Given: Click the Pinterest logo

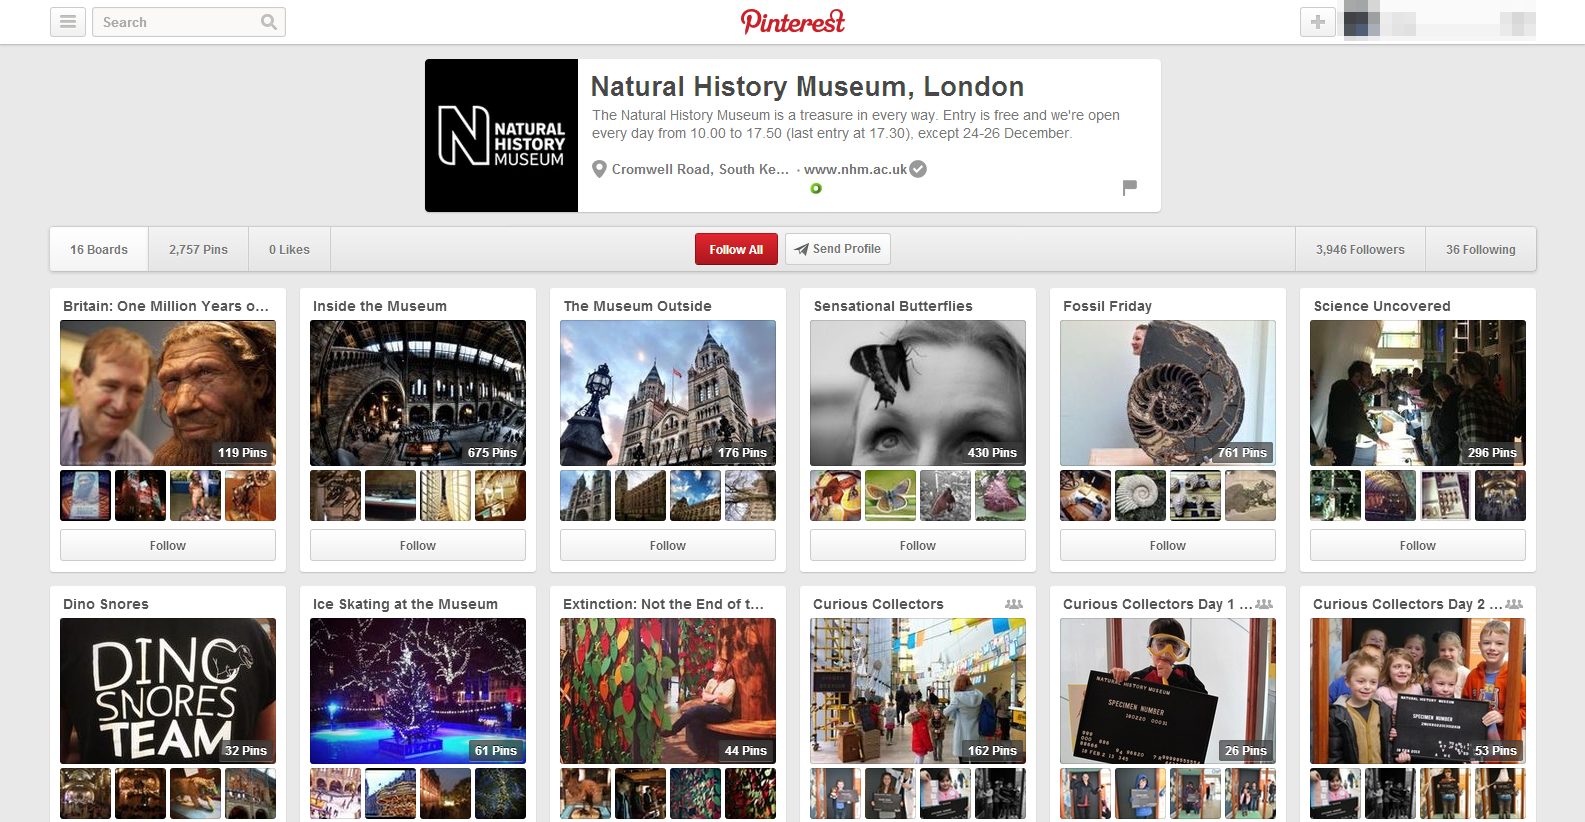Looking at the screenshot, I should [793, 21].
